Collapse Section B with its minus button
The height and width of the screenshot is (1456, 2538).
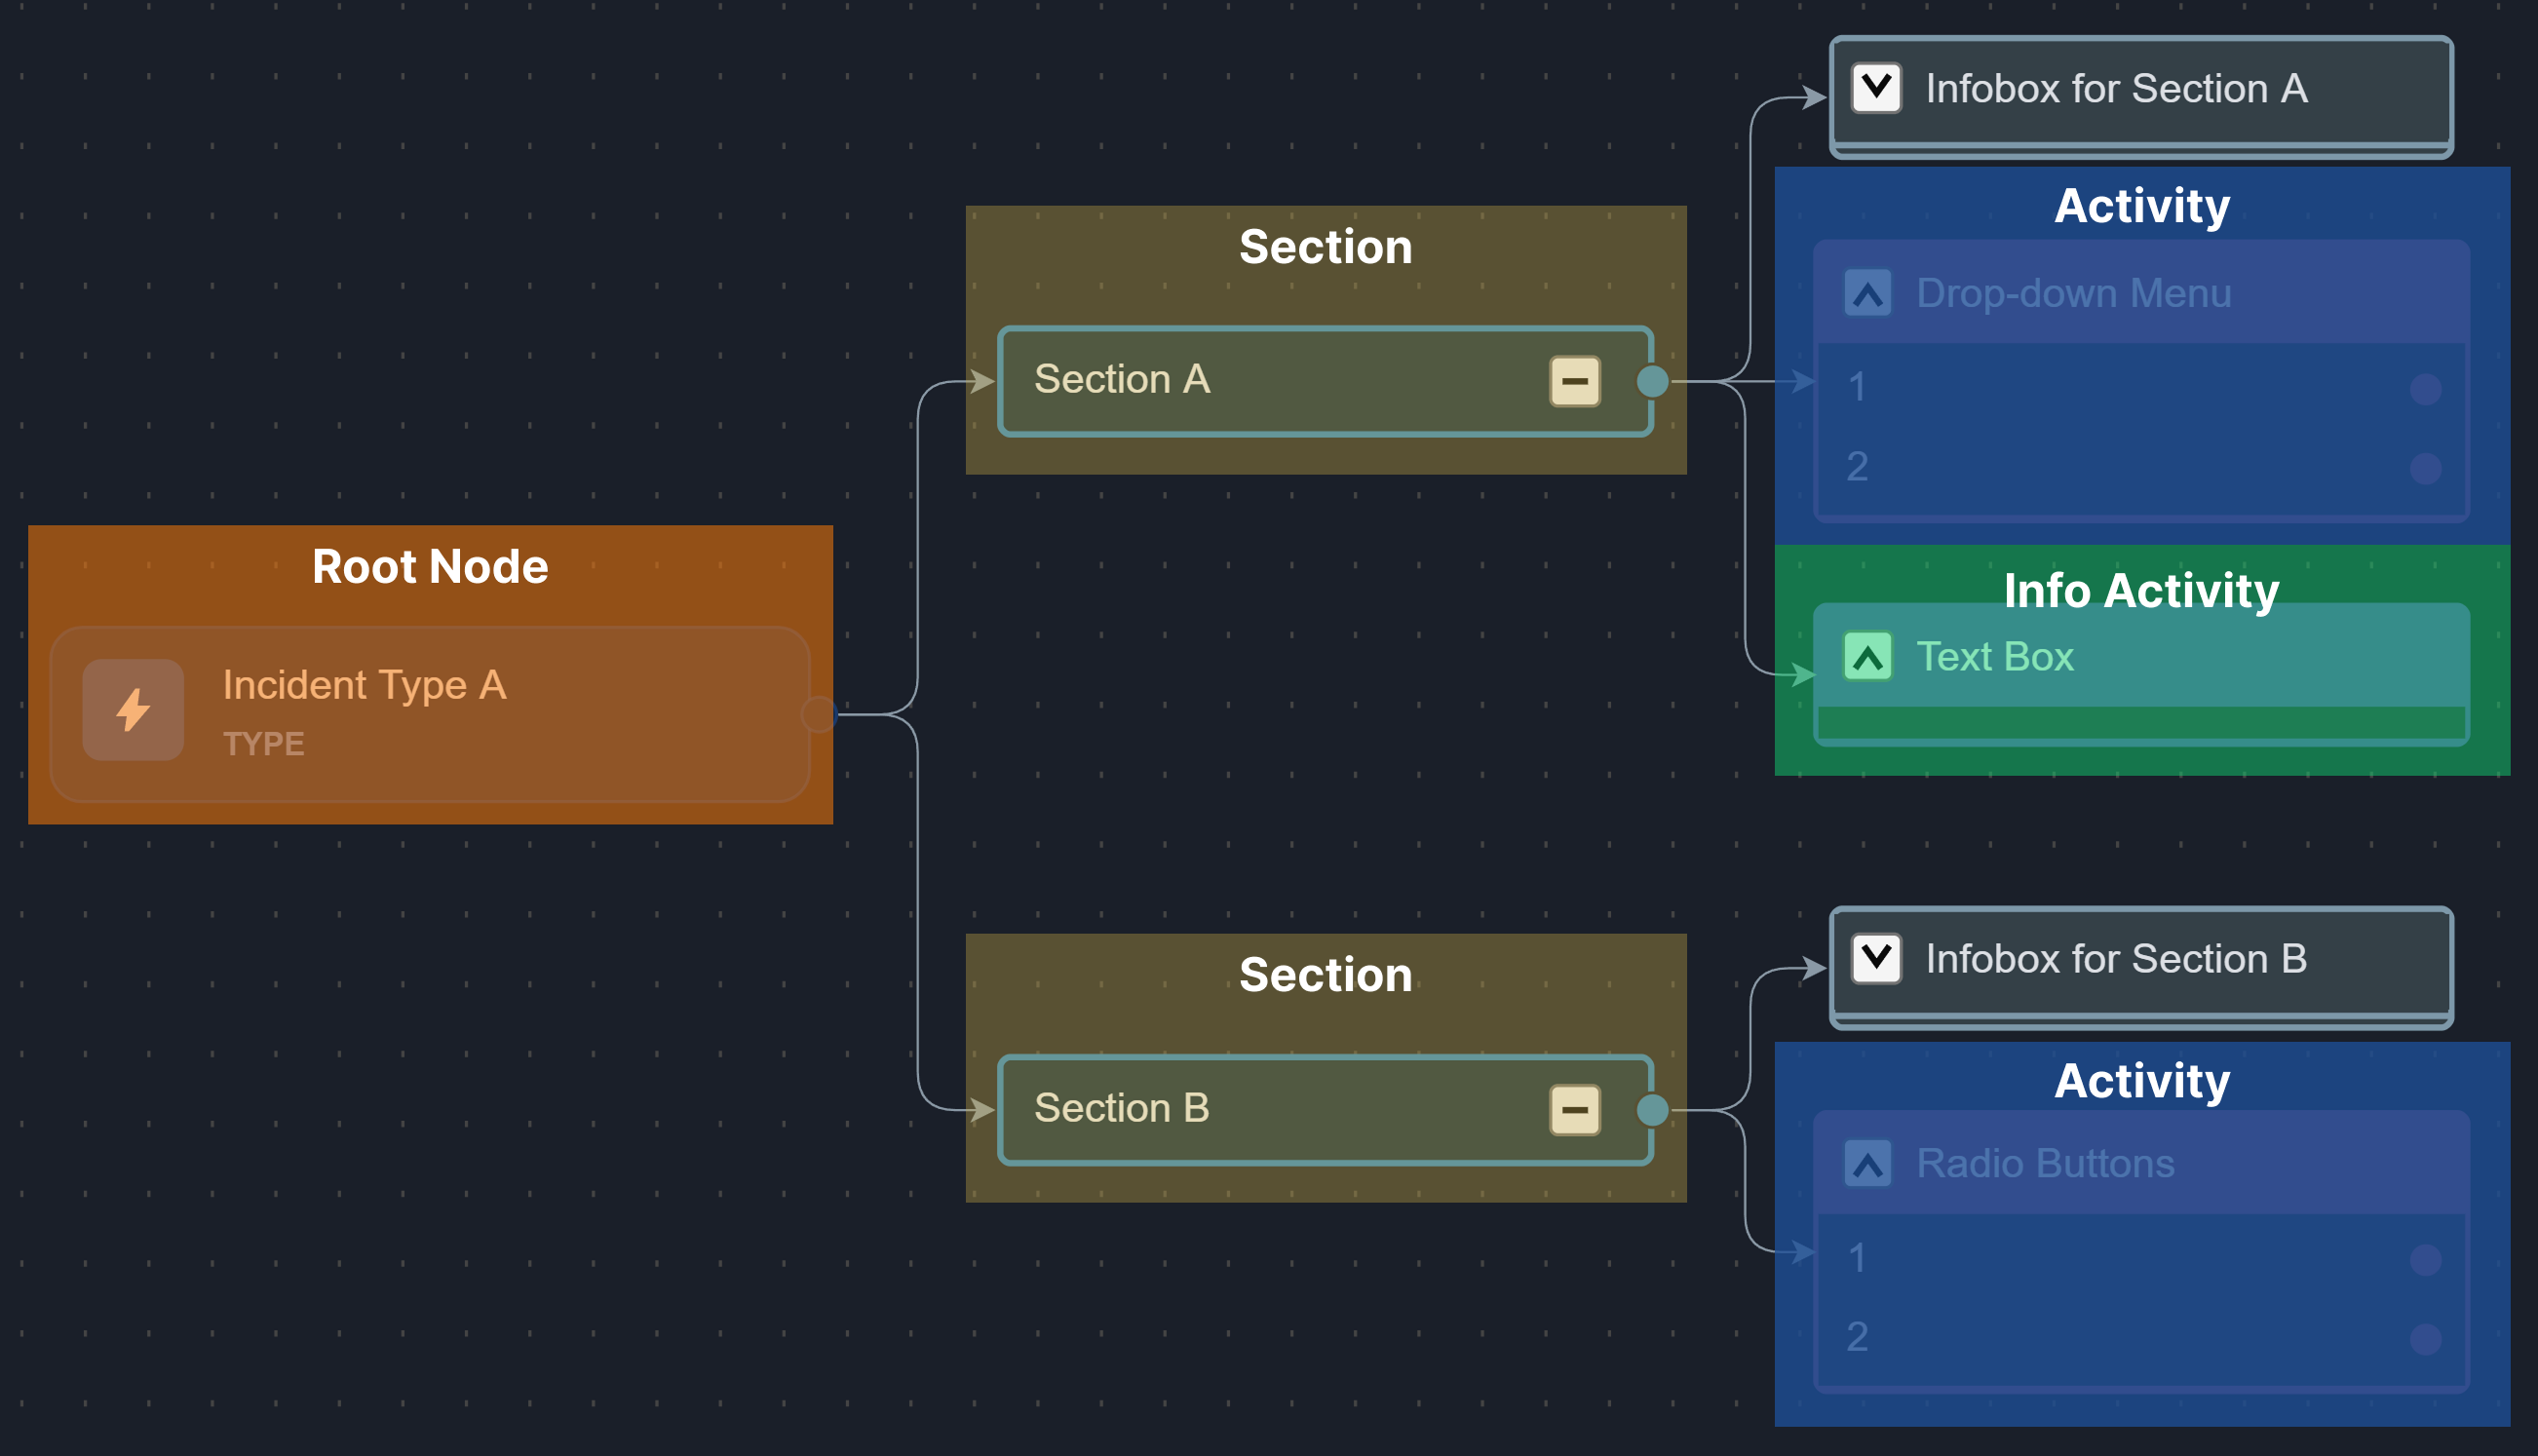[x=1575, y=1110]
